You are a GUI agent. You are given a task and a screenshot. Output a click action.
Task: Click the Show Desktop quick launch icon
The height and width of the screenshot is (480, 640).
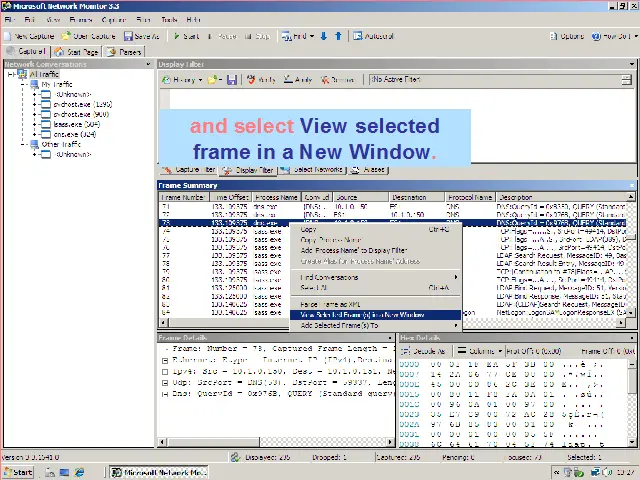(64, 472)
